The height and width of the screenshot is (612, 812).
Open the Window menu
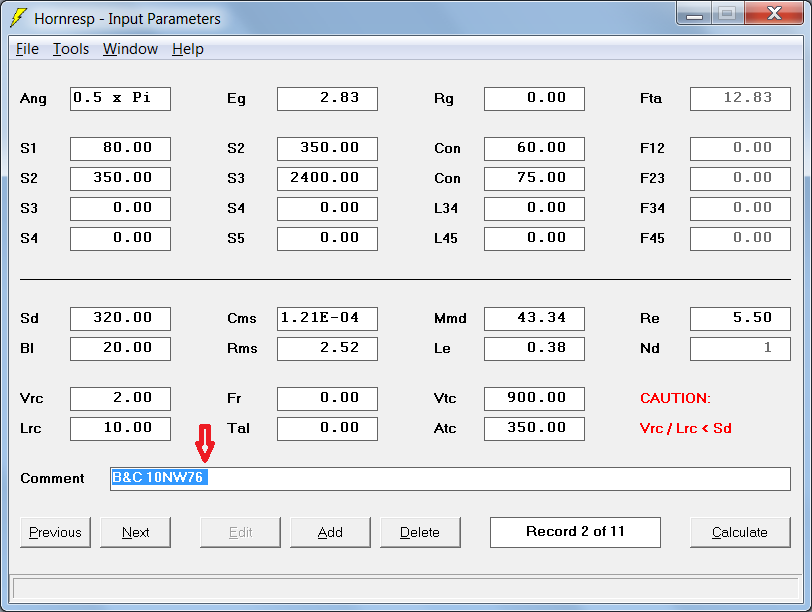click(130, 49)
